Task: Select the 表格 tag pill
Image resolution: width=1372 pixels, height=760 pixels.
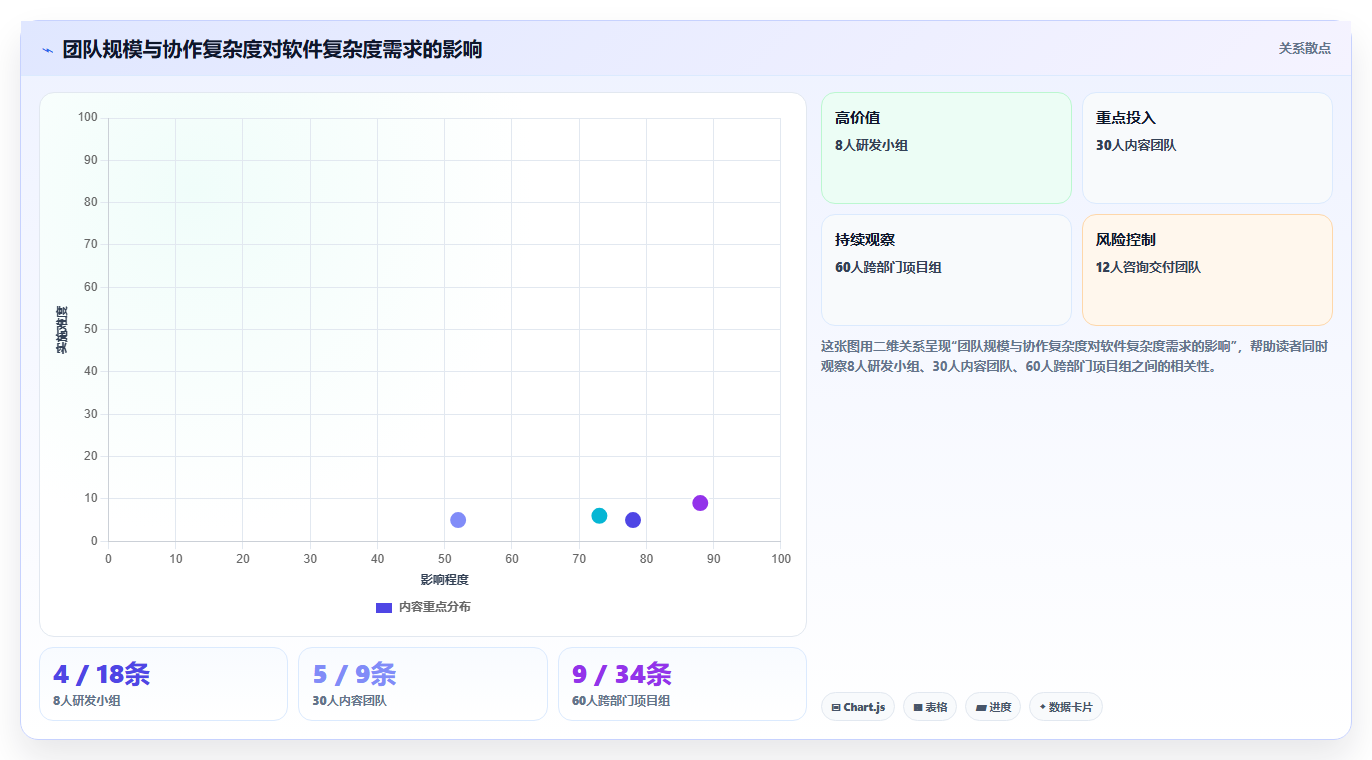Action: tap(930, 707)
